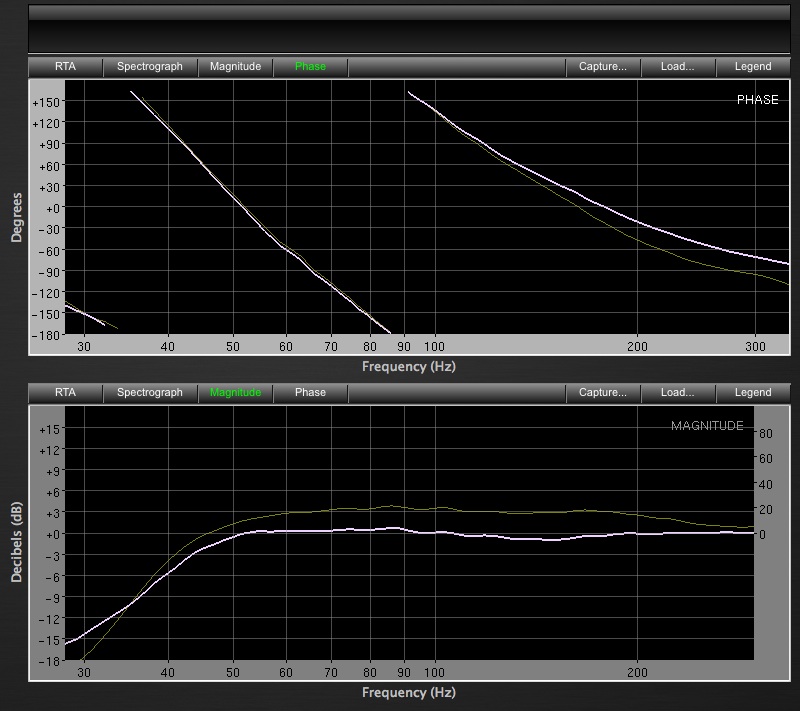Screen dimensions: 800x711
Task: Toggle Legend in lower Magnitude panel
Action: pyautogui.click(x=753, y=393)
